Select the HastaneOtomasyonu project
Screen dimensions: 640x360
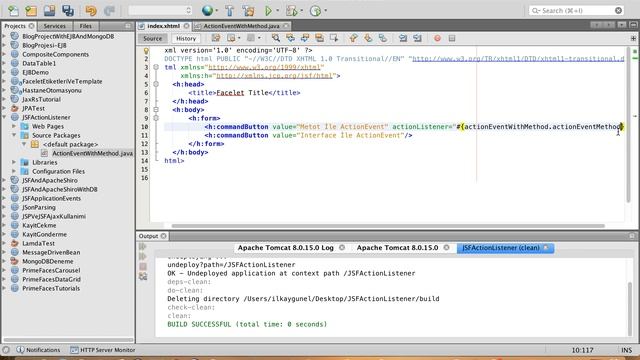tap(52, 90)
